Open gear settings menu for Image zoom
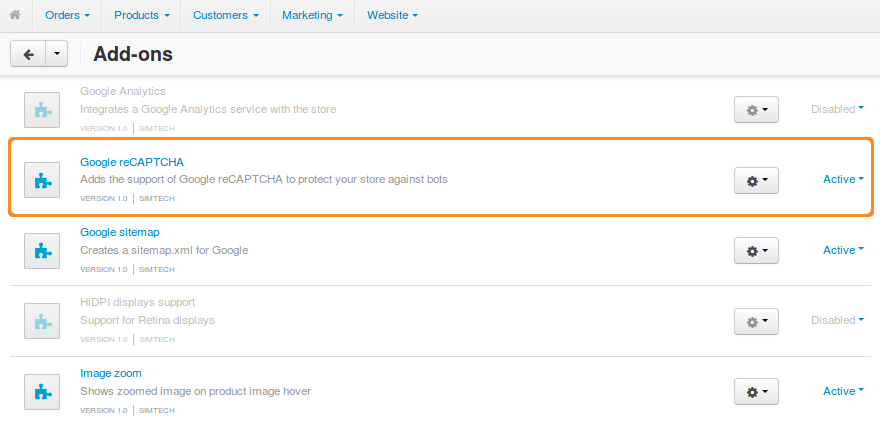This screenshot has width=880, height=425. pos(757,391)
